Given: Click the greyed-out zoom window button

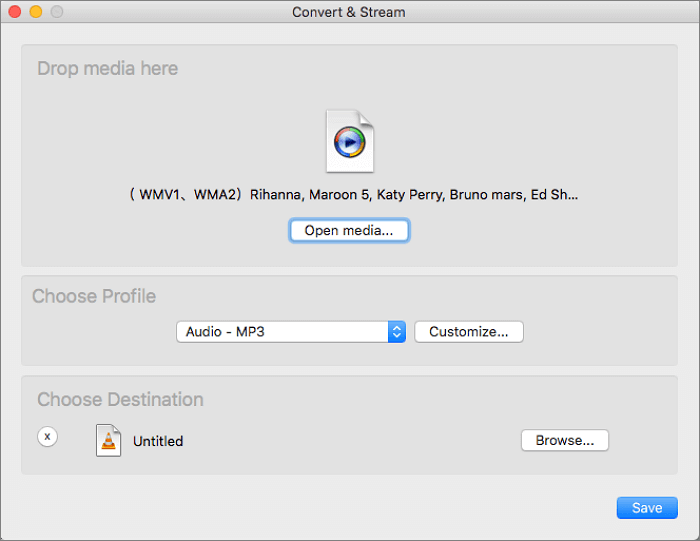Looking at the screenshot, I should pyautogui.click(x=56, y=12).
